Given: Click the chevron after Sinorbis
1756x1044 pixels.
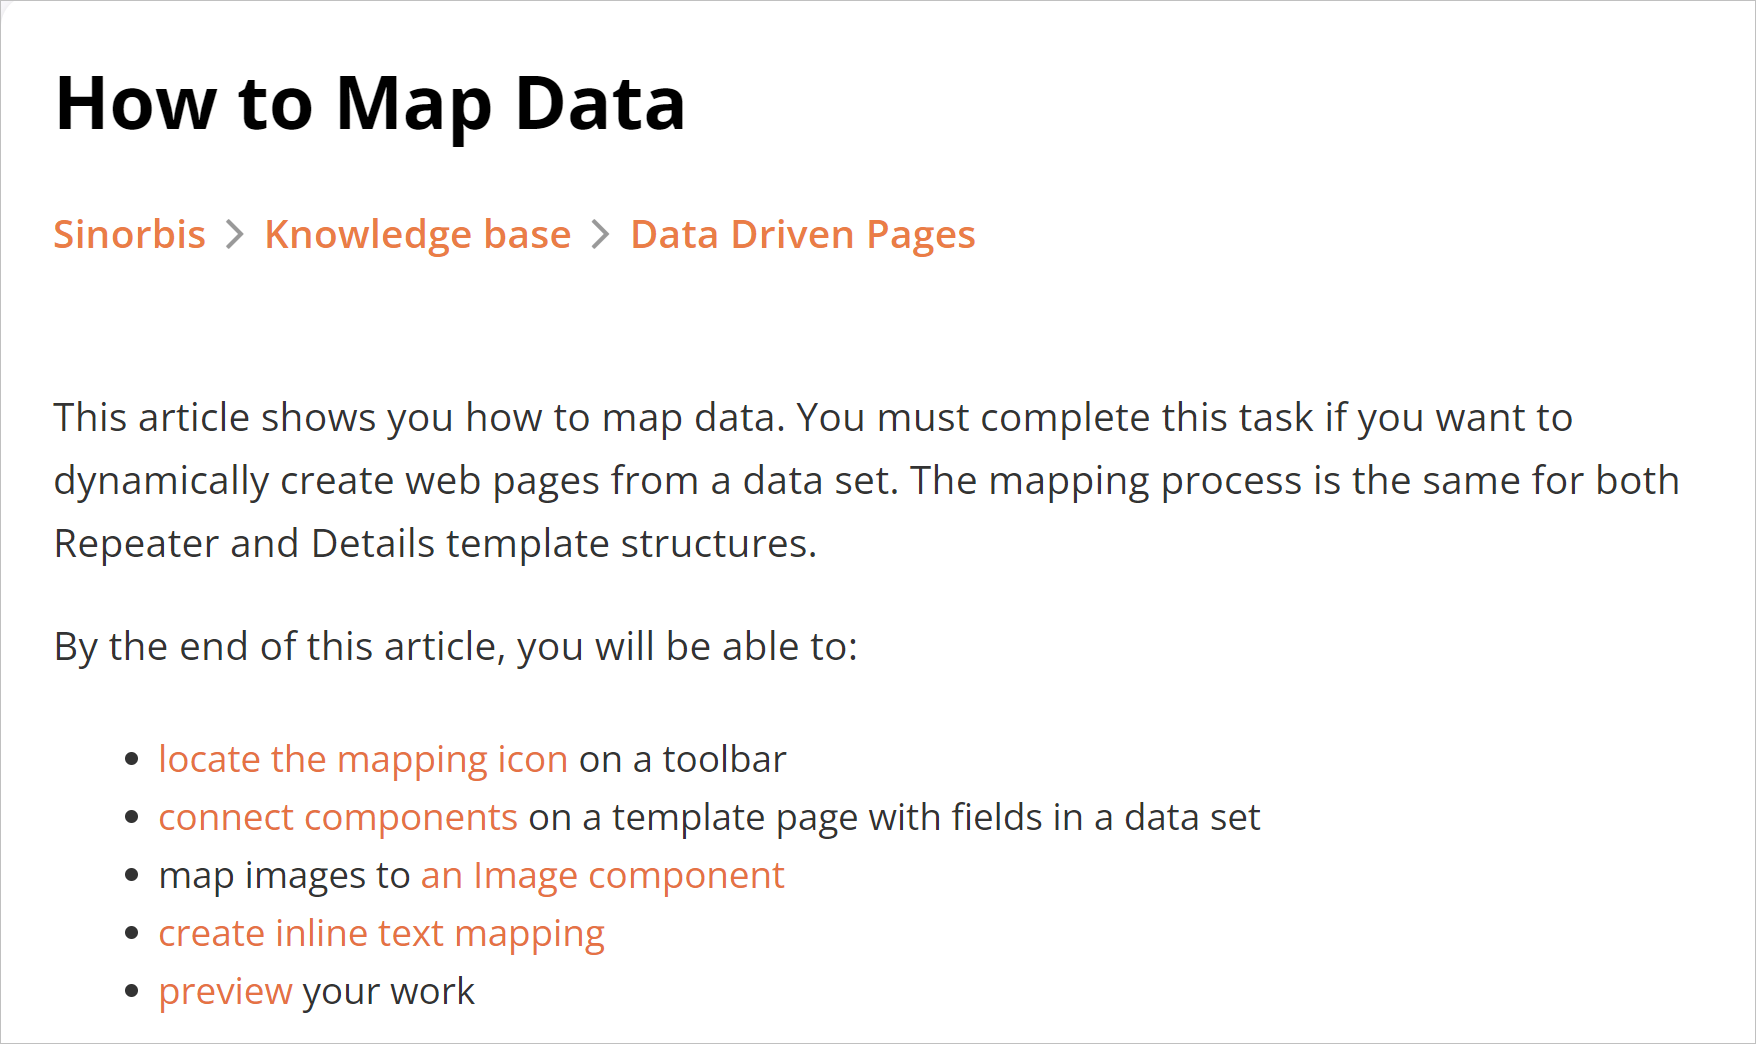Looking at the screenshot, I should [235, 235].
